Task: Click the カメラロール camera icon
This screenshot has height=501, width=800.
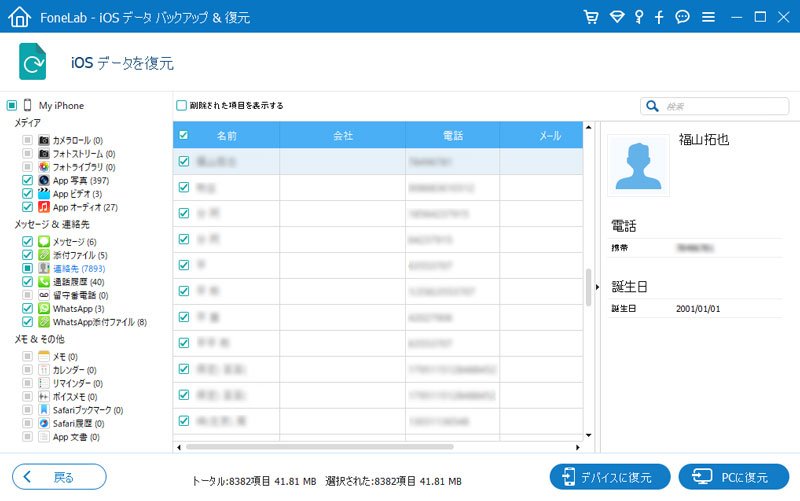Action: point(44,140)
